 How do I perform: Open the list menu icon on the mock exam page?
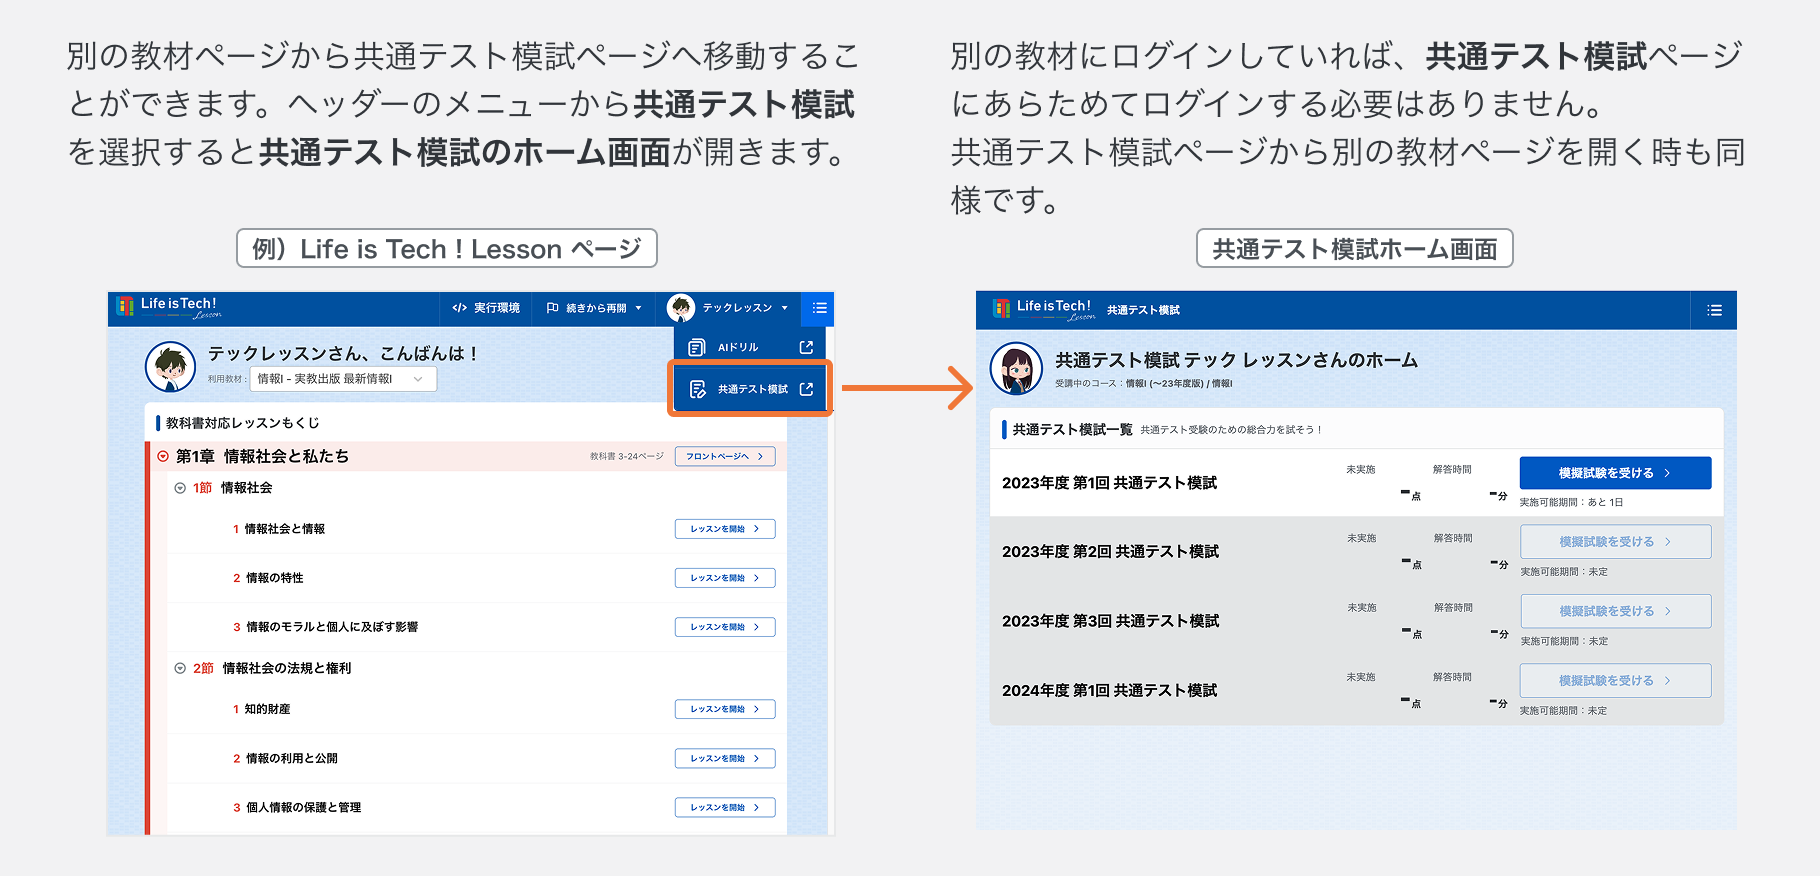(x=1714, y=310)
